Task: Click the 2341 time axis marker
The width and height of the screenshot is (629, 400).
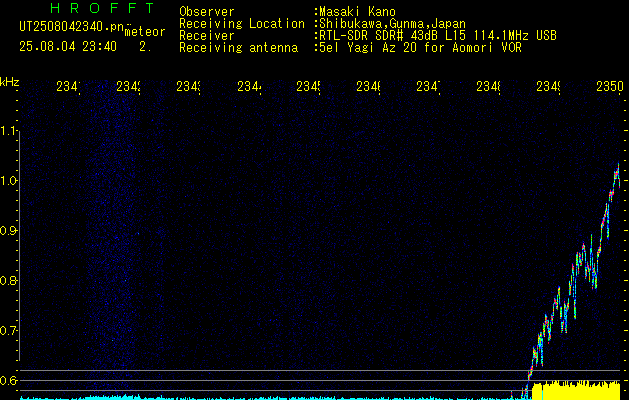Action: pyautogui.click(x=68, y=86)
